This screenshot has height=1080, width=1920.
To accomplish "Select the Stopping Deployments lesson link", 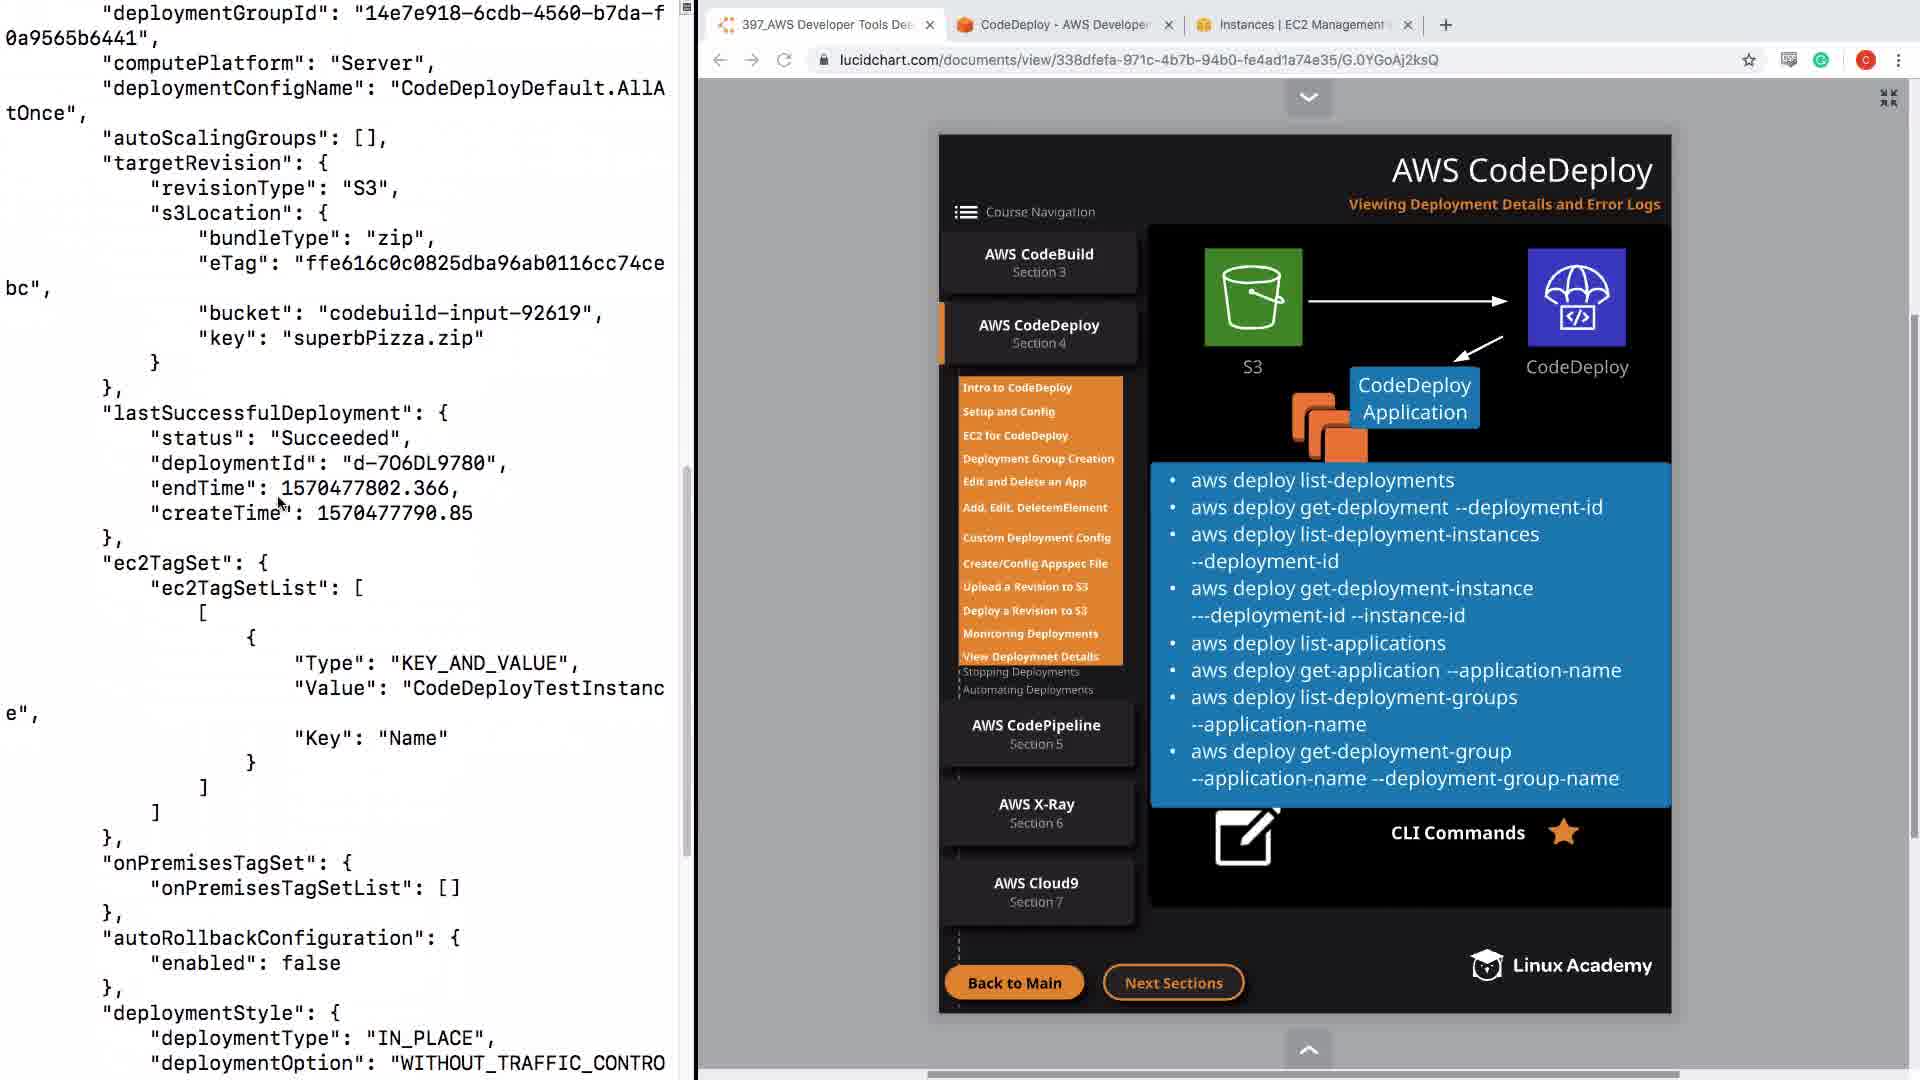I will 1020,672.
